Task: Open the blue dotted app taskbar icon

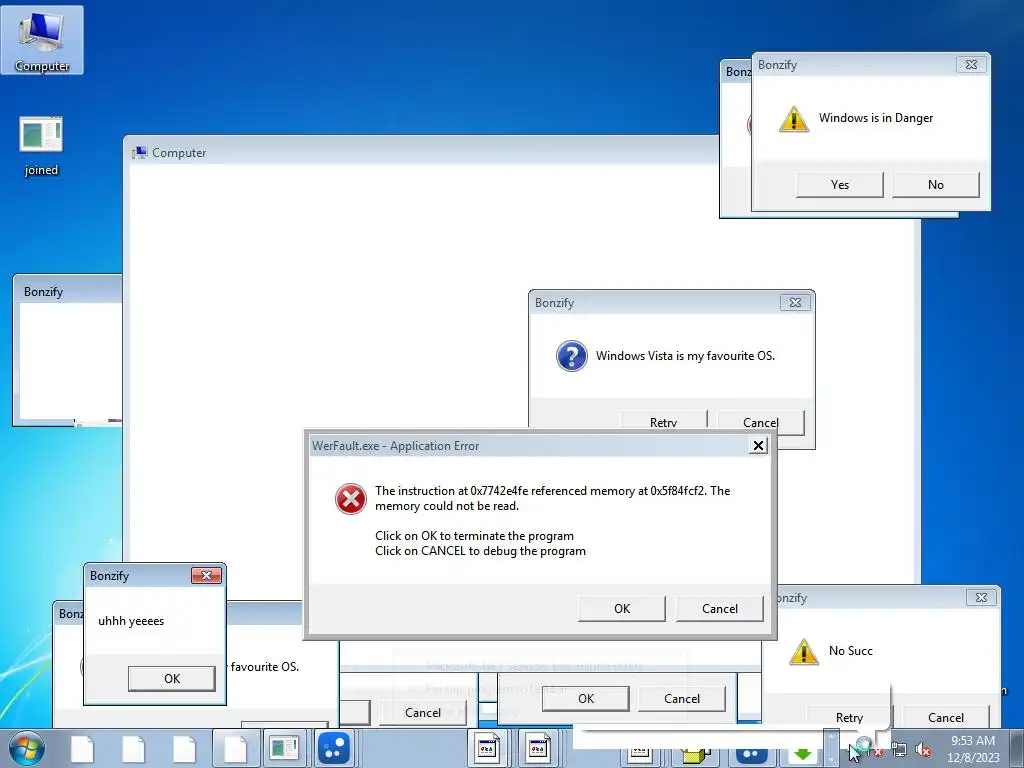Action: (334, 748)
